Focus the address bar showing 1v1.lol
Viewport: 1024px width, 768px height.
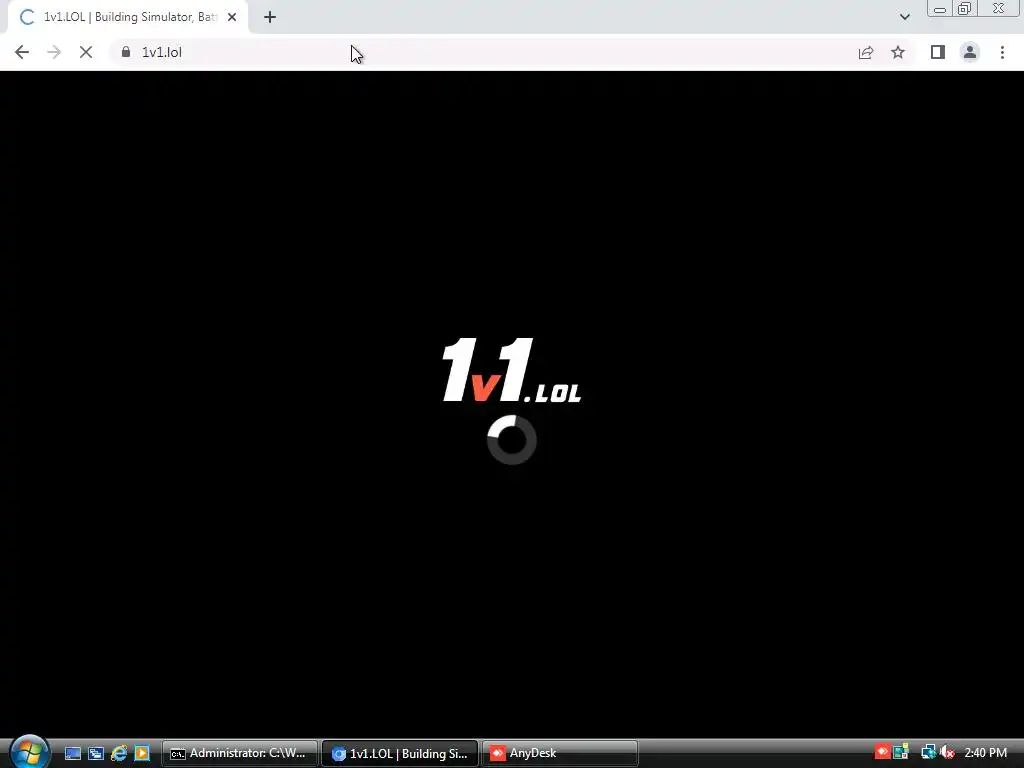coord(483,52)
